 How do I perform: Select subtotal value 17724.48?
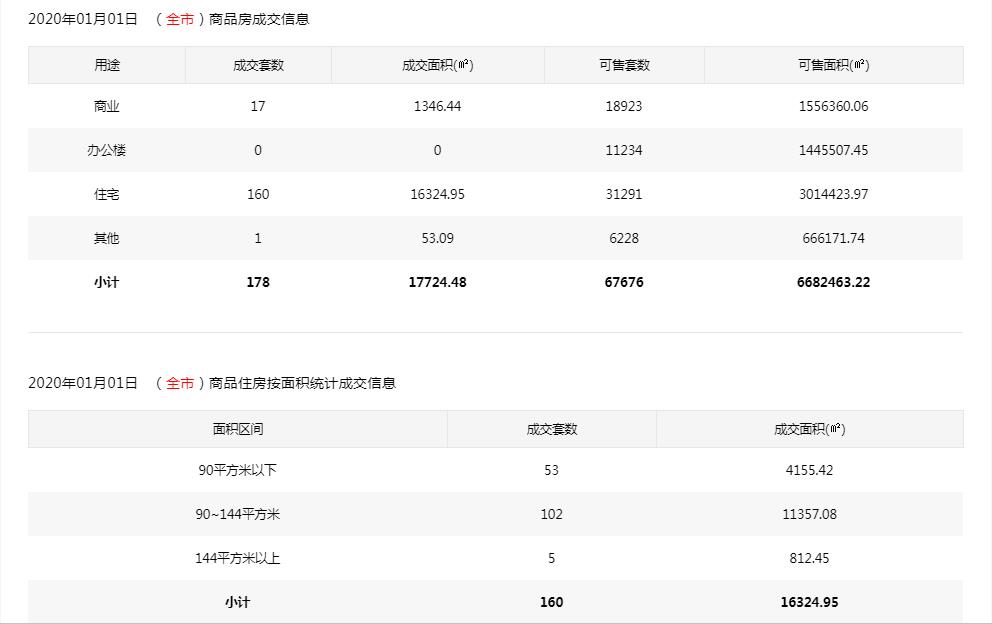click(437, 282)
